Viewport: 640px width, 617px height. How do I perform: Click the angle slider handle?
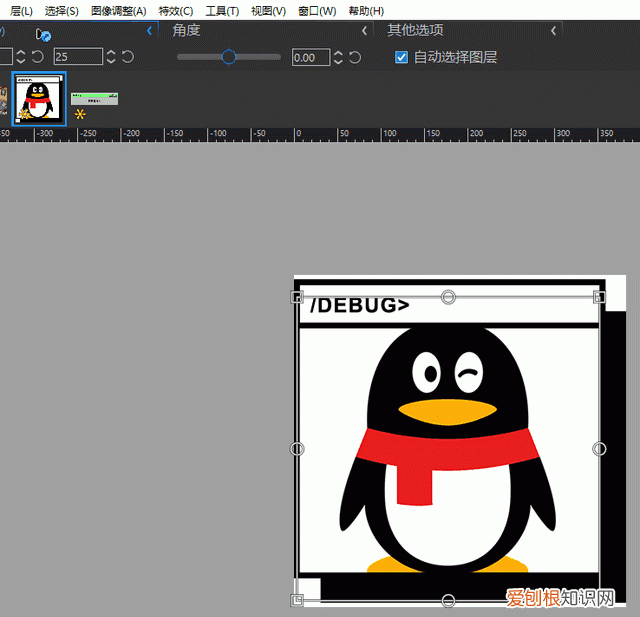[229, 57]
